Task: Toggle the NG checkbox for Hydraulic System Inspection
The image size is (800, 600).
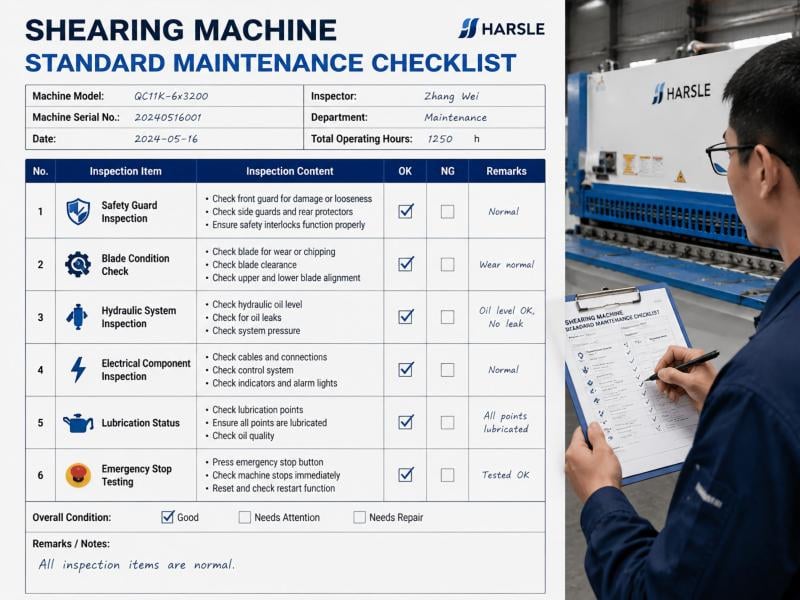Action: coord(447,317)
